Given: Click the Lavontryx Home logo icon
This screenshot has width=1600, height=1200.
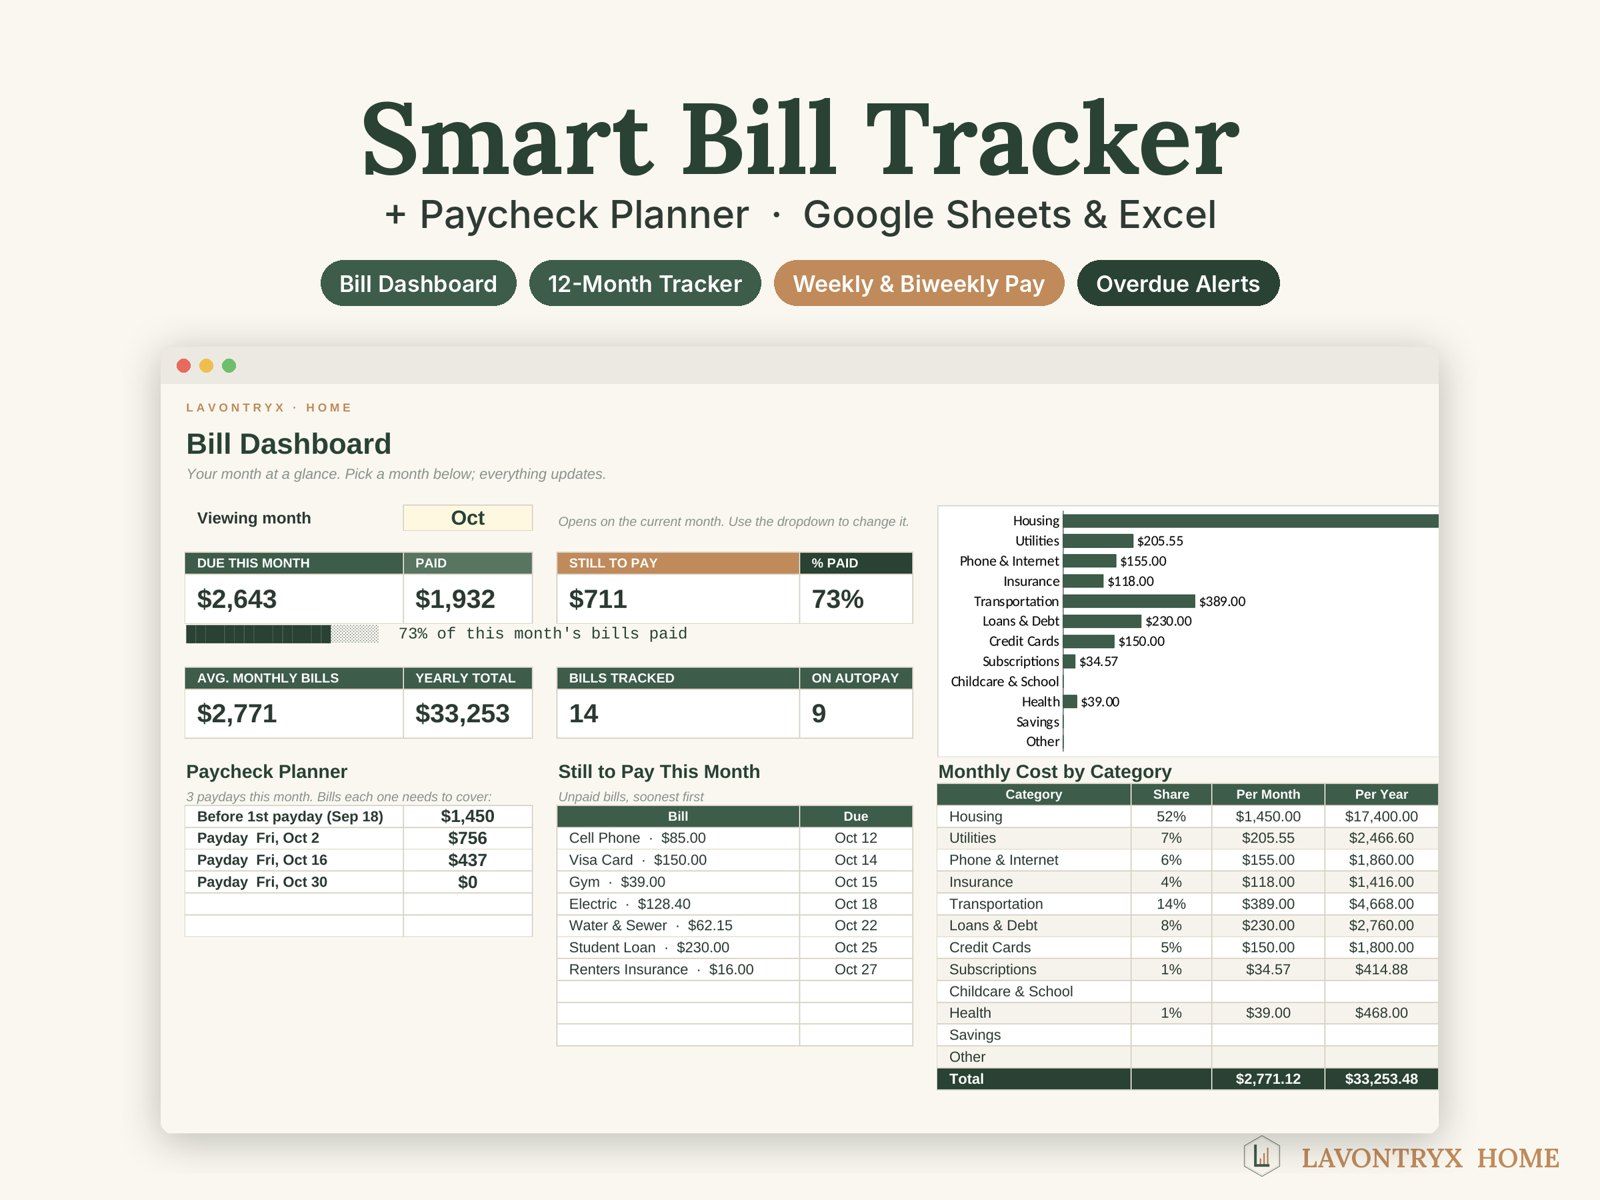Looking at the screenshot, I should coord(1261,1156).
